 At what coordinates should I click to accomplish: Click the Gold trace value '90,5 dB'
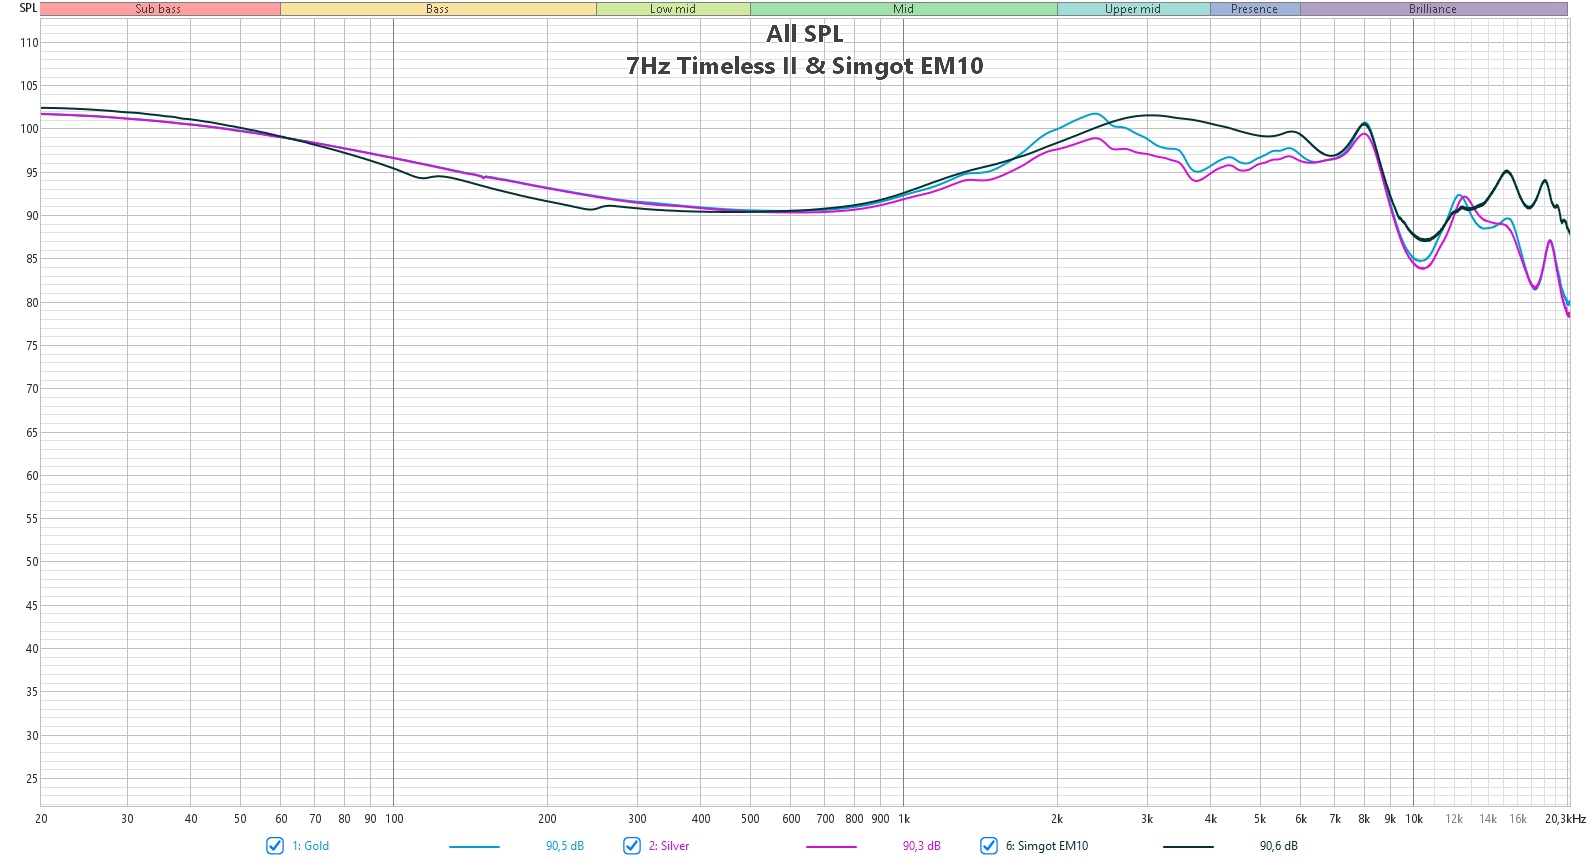point(565,846)
